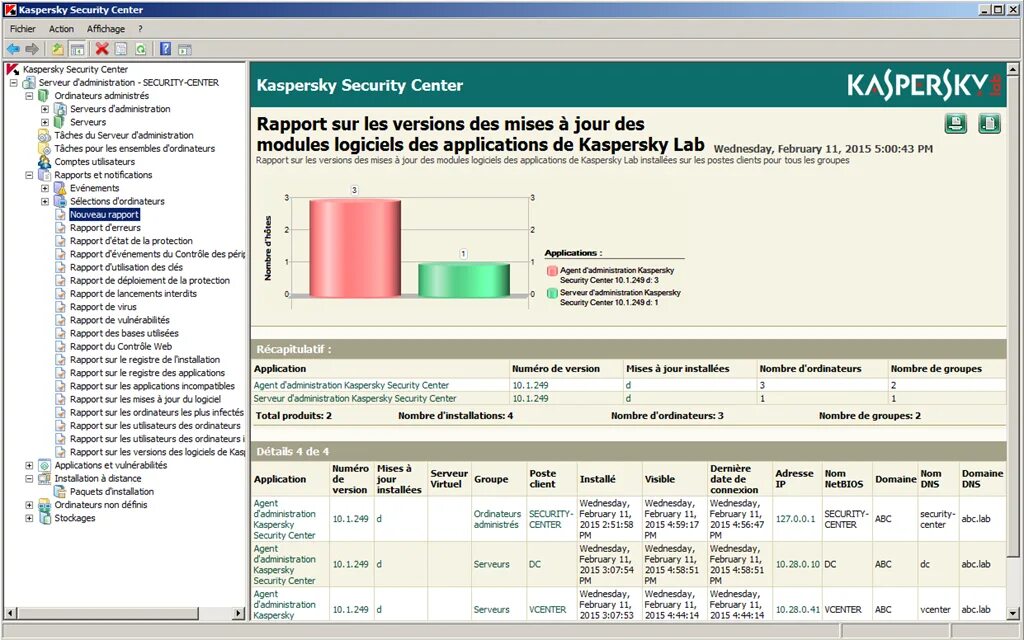This screenshot has width=1024, height=640.
Task: Click the green report icon beside the report title
Action: (955, 123)
